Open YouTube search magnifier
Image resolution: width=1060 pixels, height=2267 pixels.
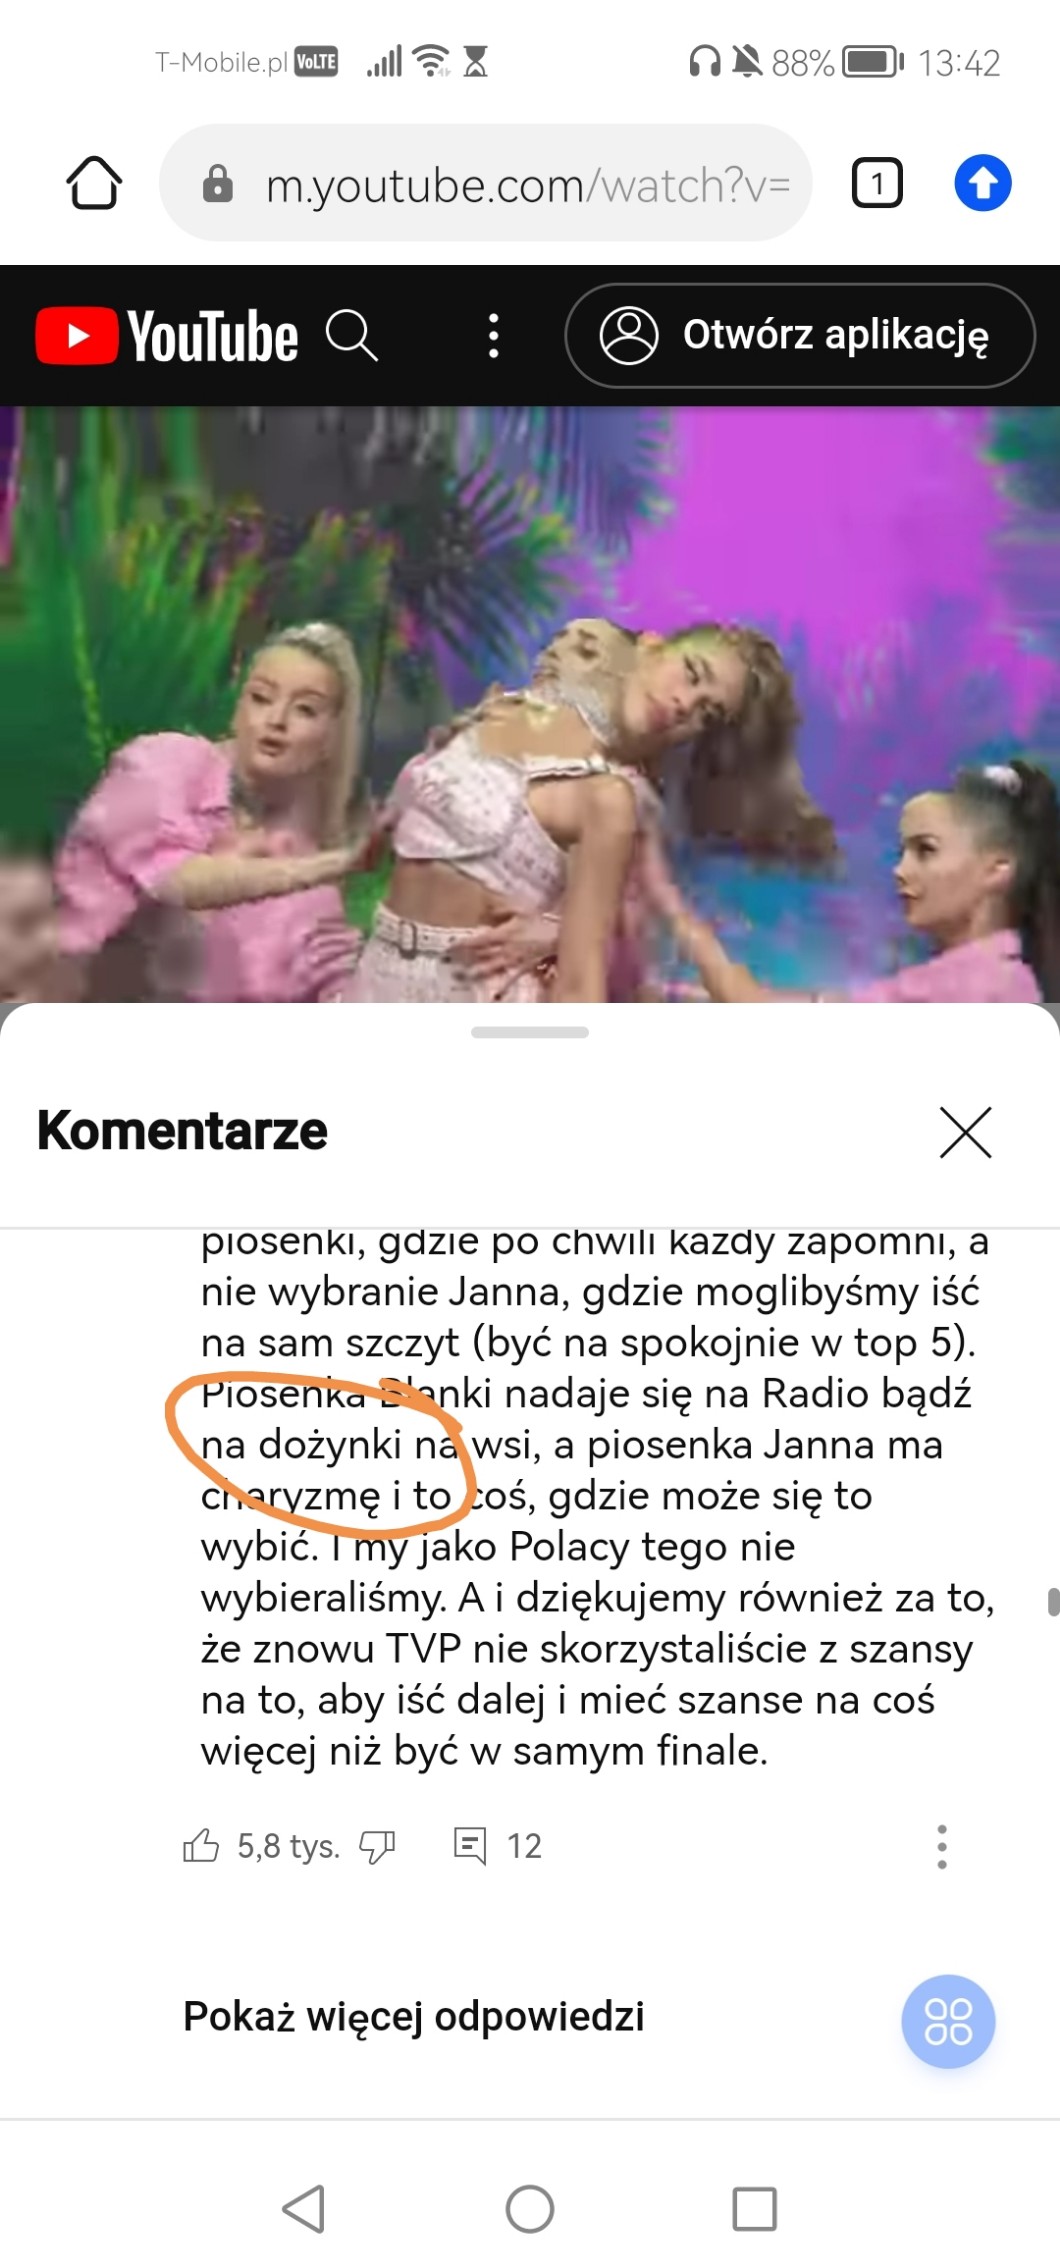[x=352, y=335]
